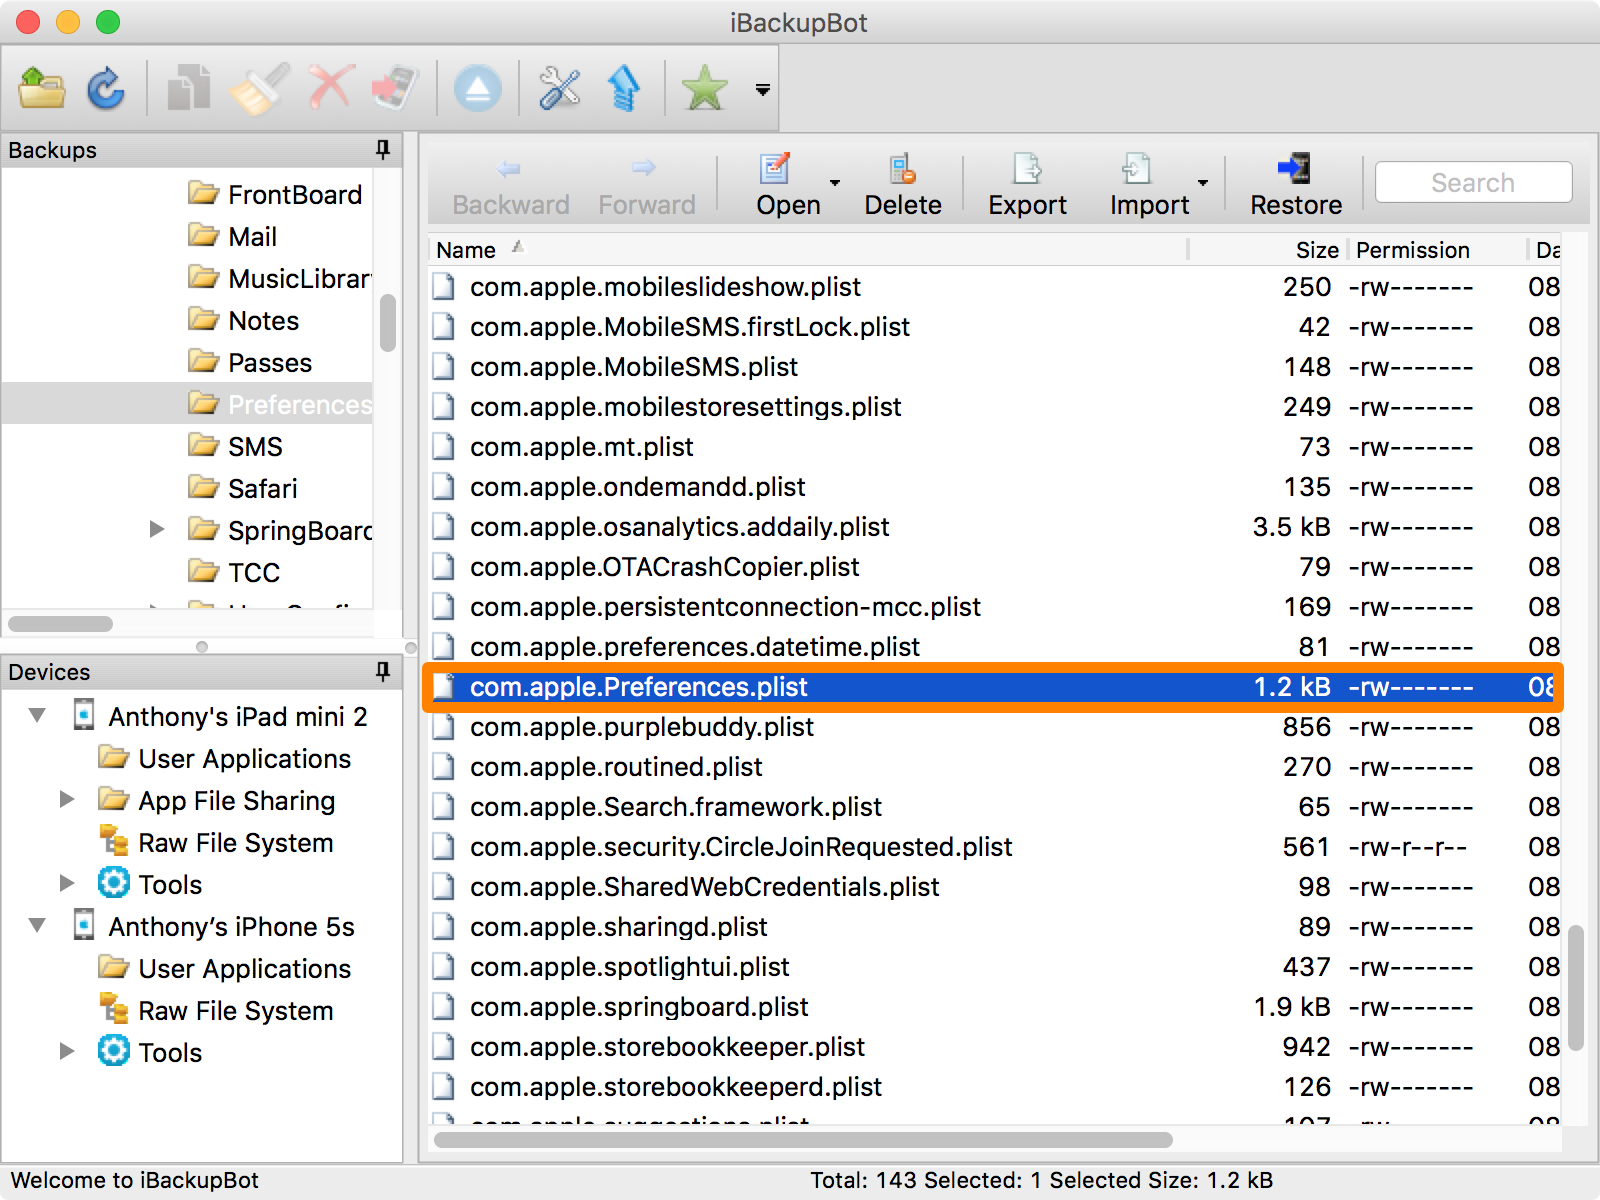Select the cleaning brush toolbar icon

(259, 88)
